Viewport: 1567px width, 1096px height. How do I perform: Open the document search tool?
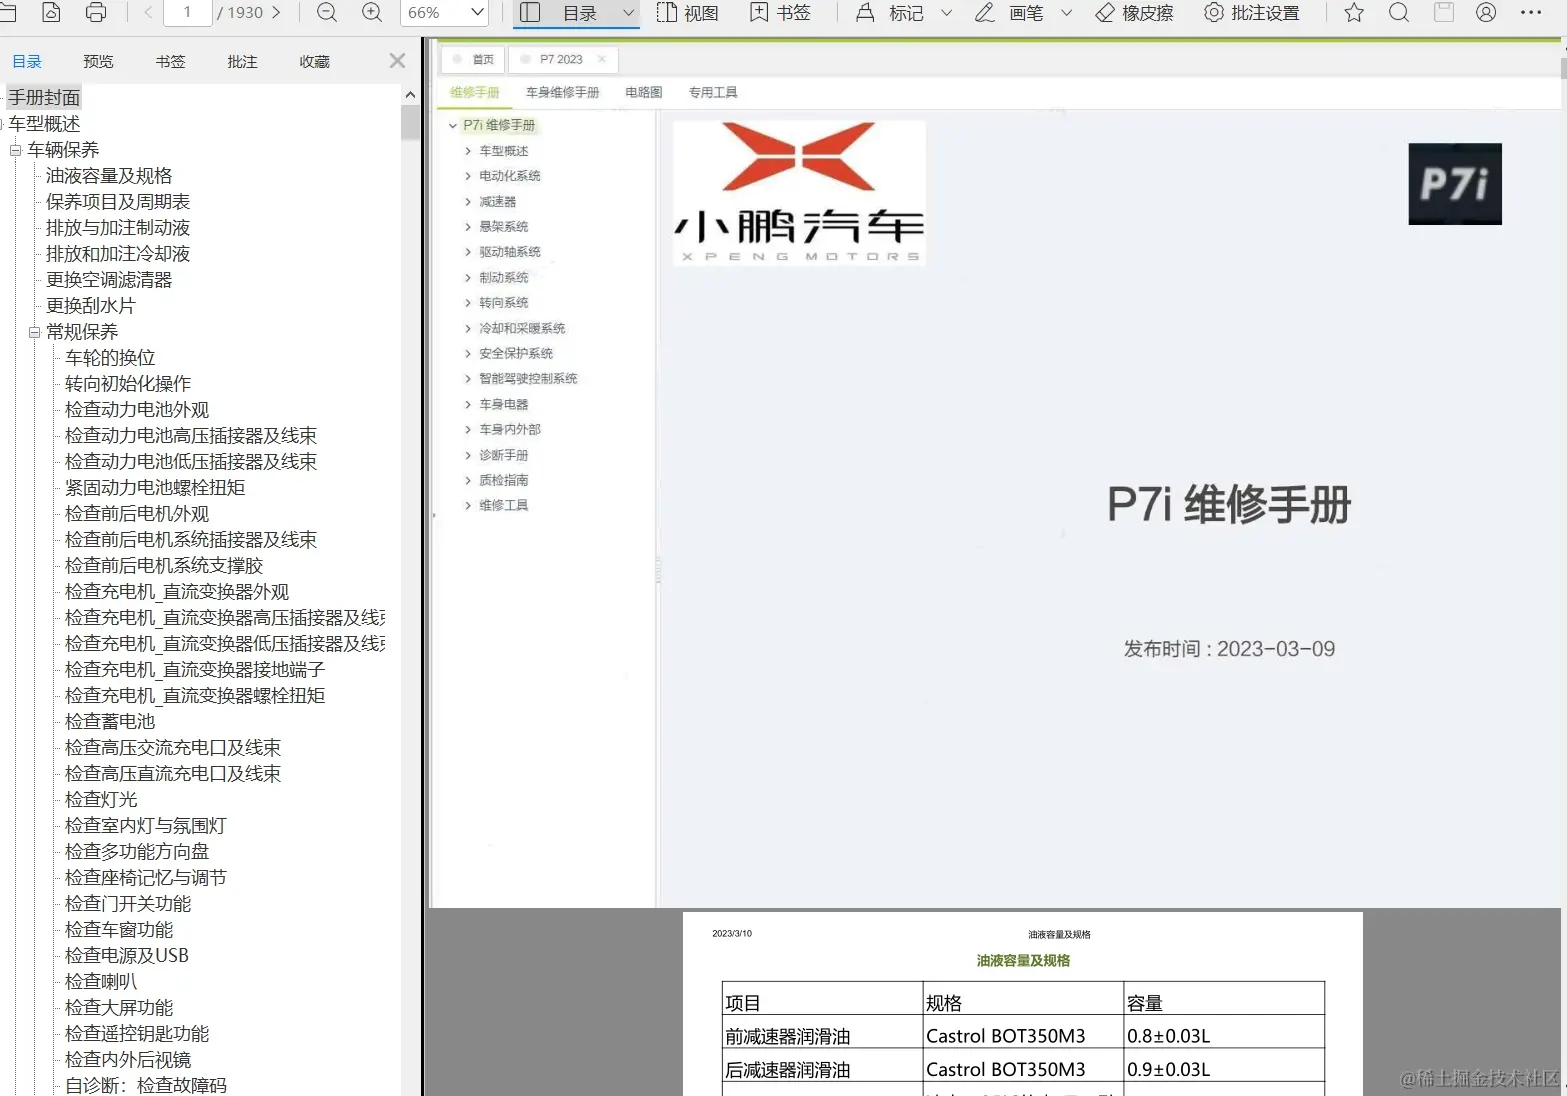(x=1398, y=13)
